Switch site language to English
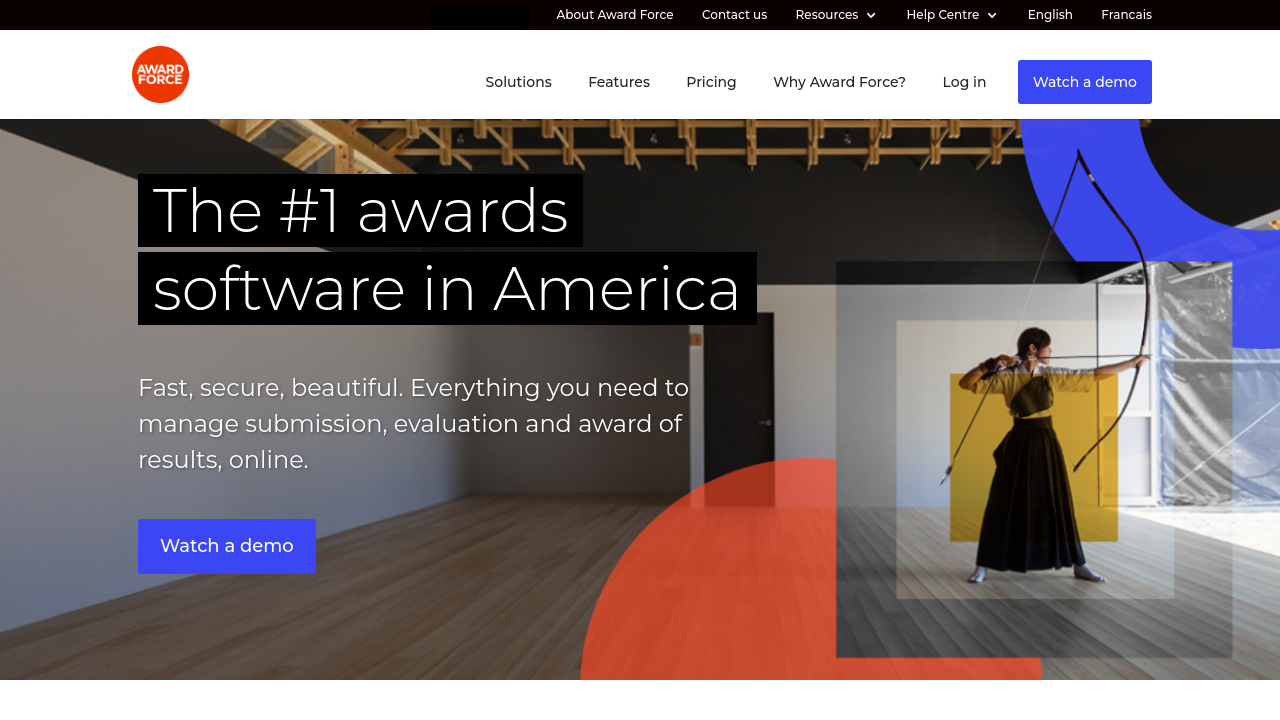 [x=1050, y=15]
